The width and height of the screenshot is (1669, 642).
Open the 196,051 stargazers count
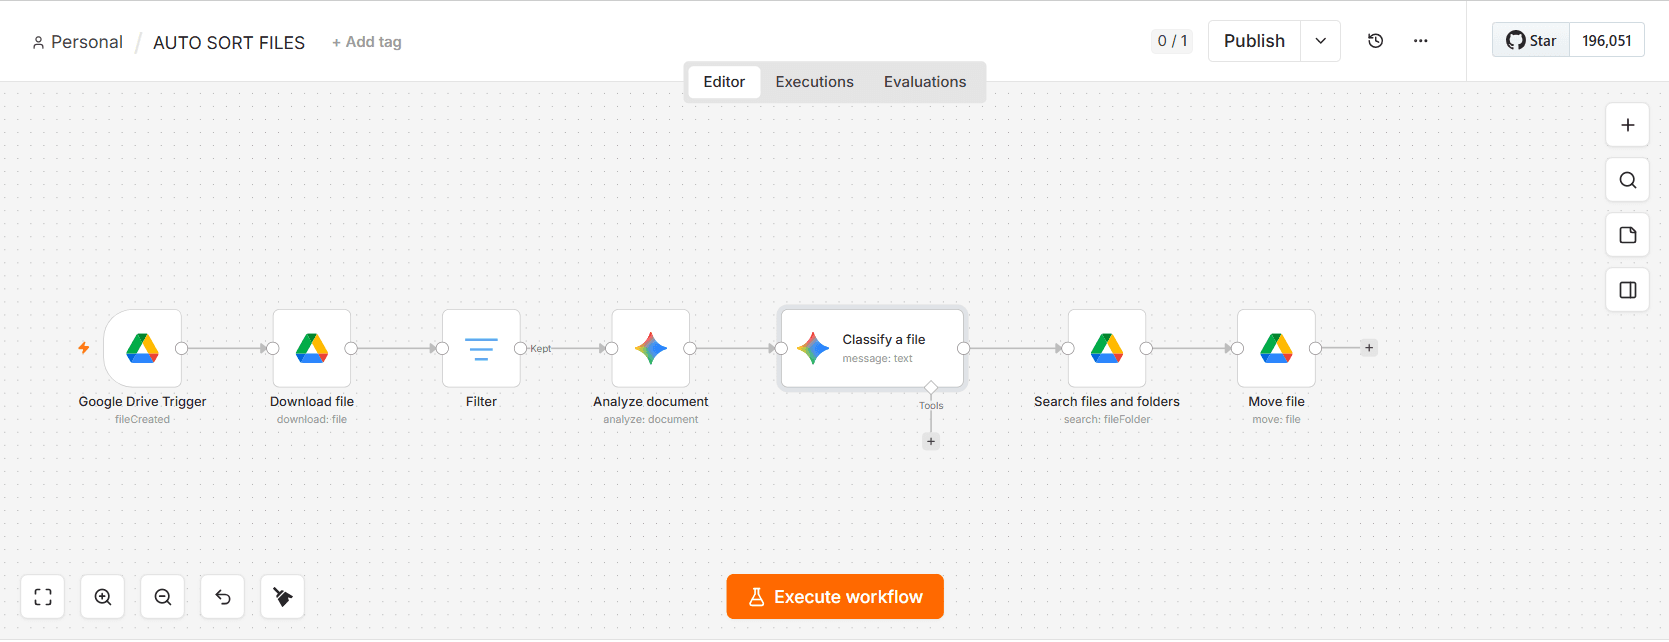coord(1607,41)
